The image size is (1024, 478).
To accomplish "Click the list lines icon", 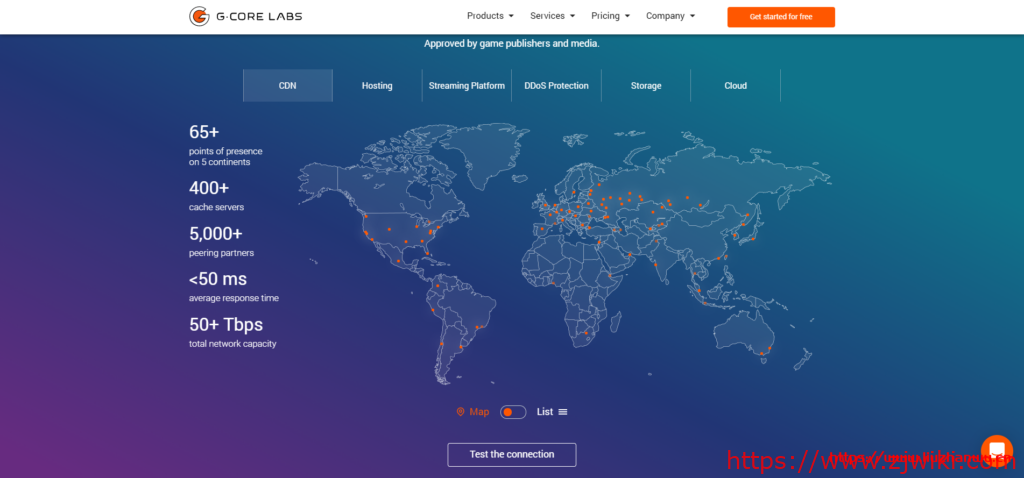I will [x=563, y=412].
